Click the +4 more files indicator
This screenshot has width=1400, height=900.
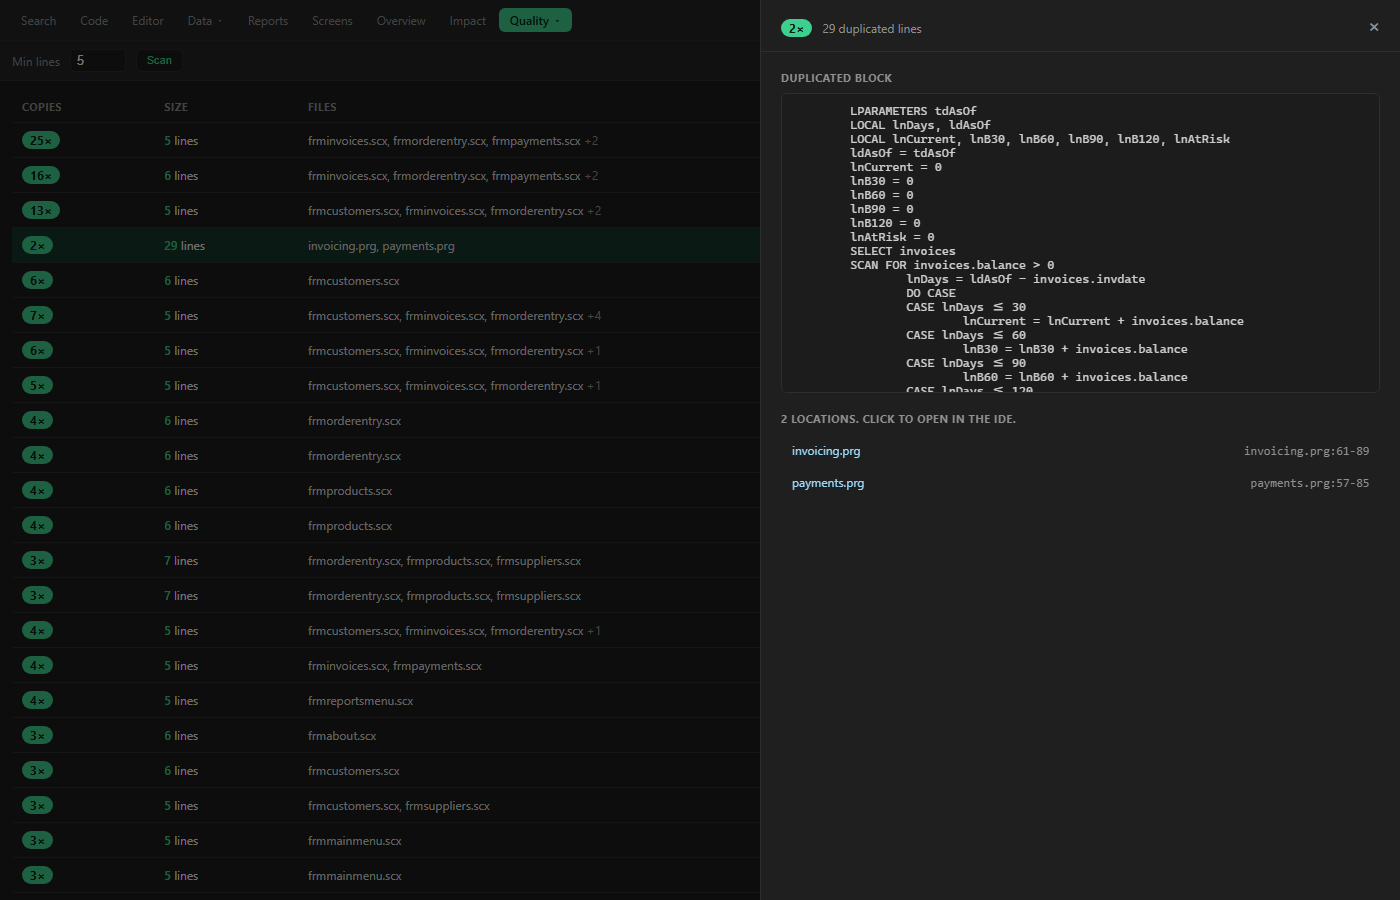click(594, 316)
